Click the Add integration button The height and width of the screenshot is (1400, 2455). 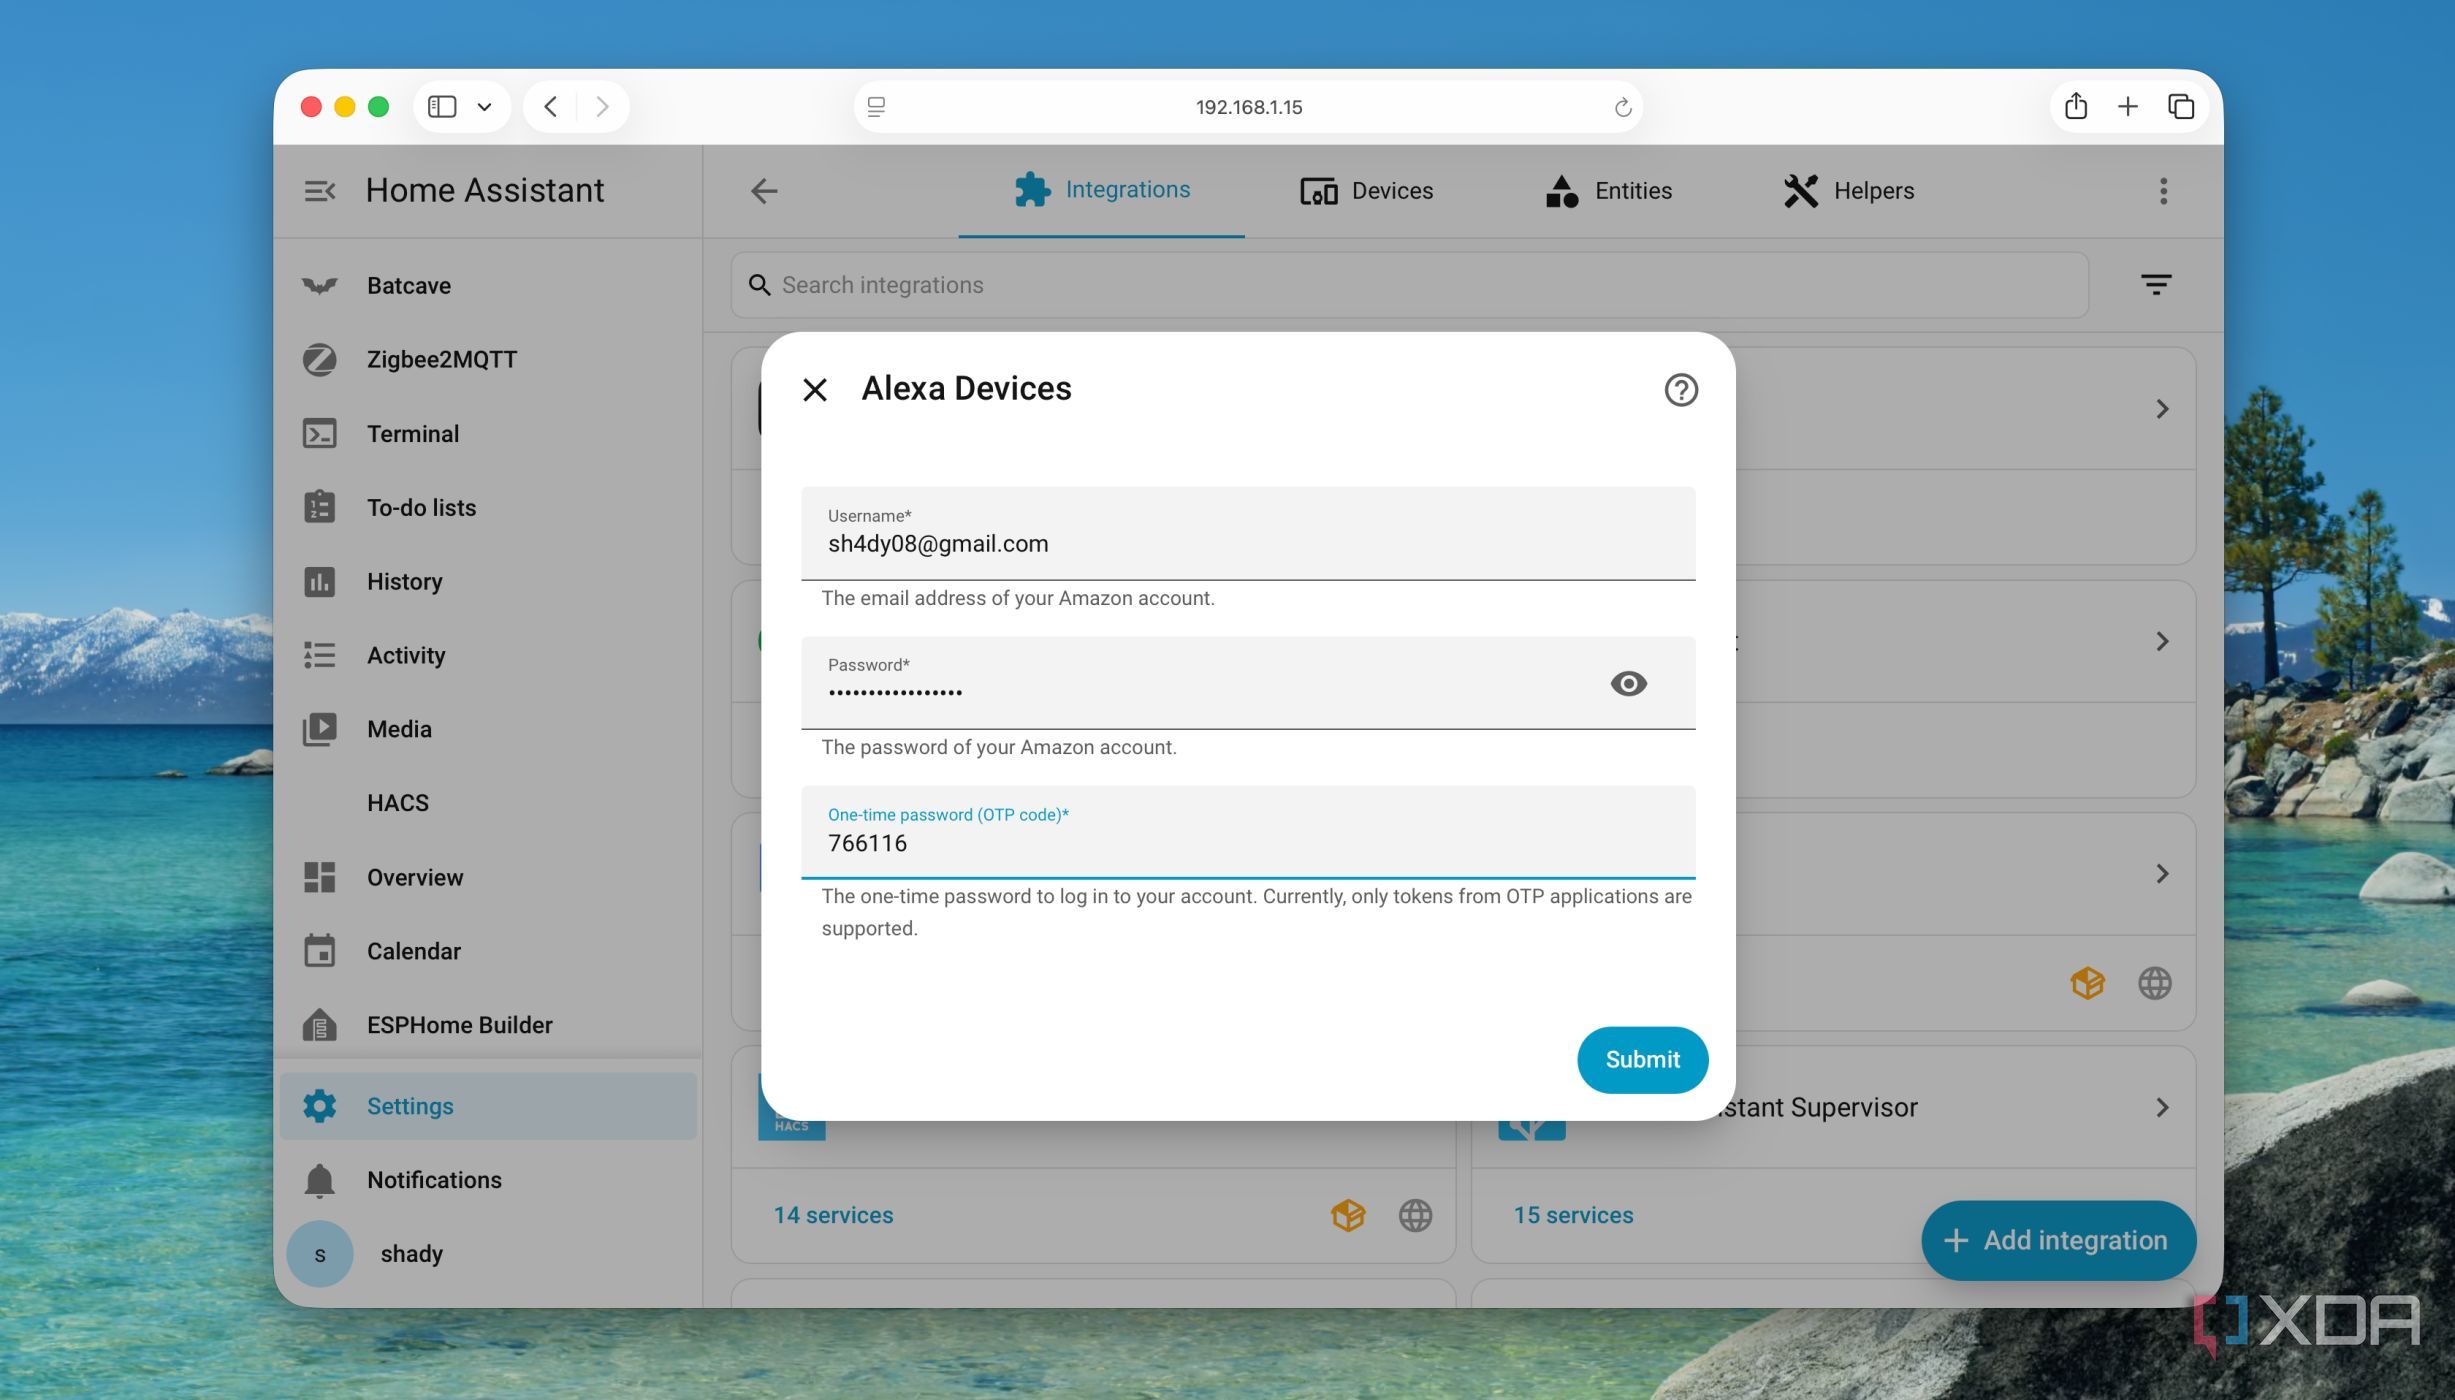pyautogui.click(x=2058, y=1240)
